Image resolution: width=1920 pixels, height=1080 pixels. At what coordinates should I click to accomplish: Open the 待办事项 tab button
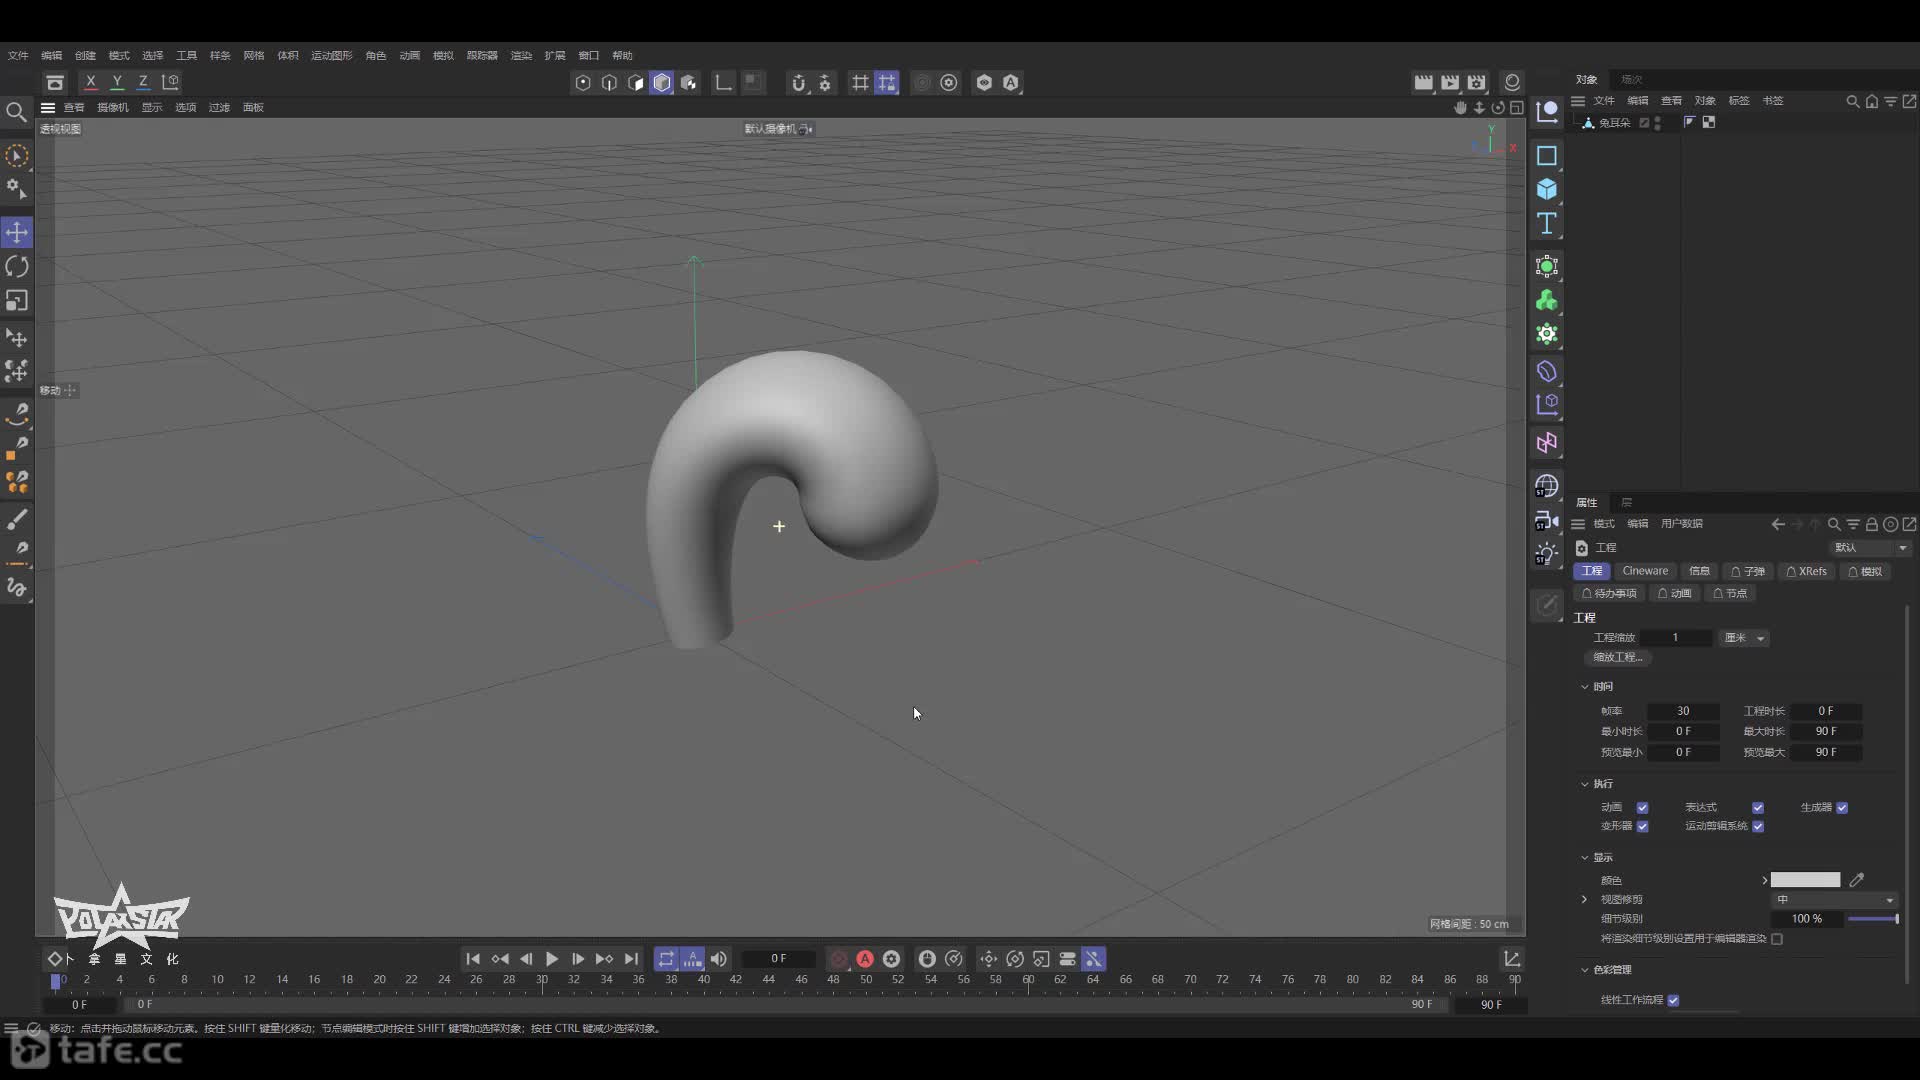point(1609,594)
